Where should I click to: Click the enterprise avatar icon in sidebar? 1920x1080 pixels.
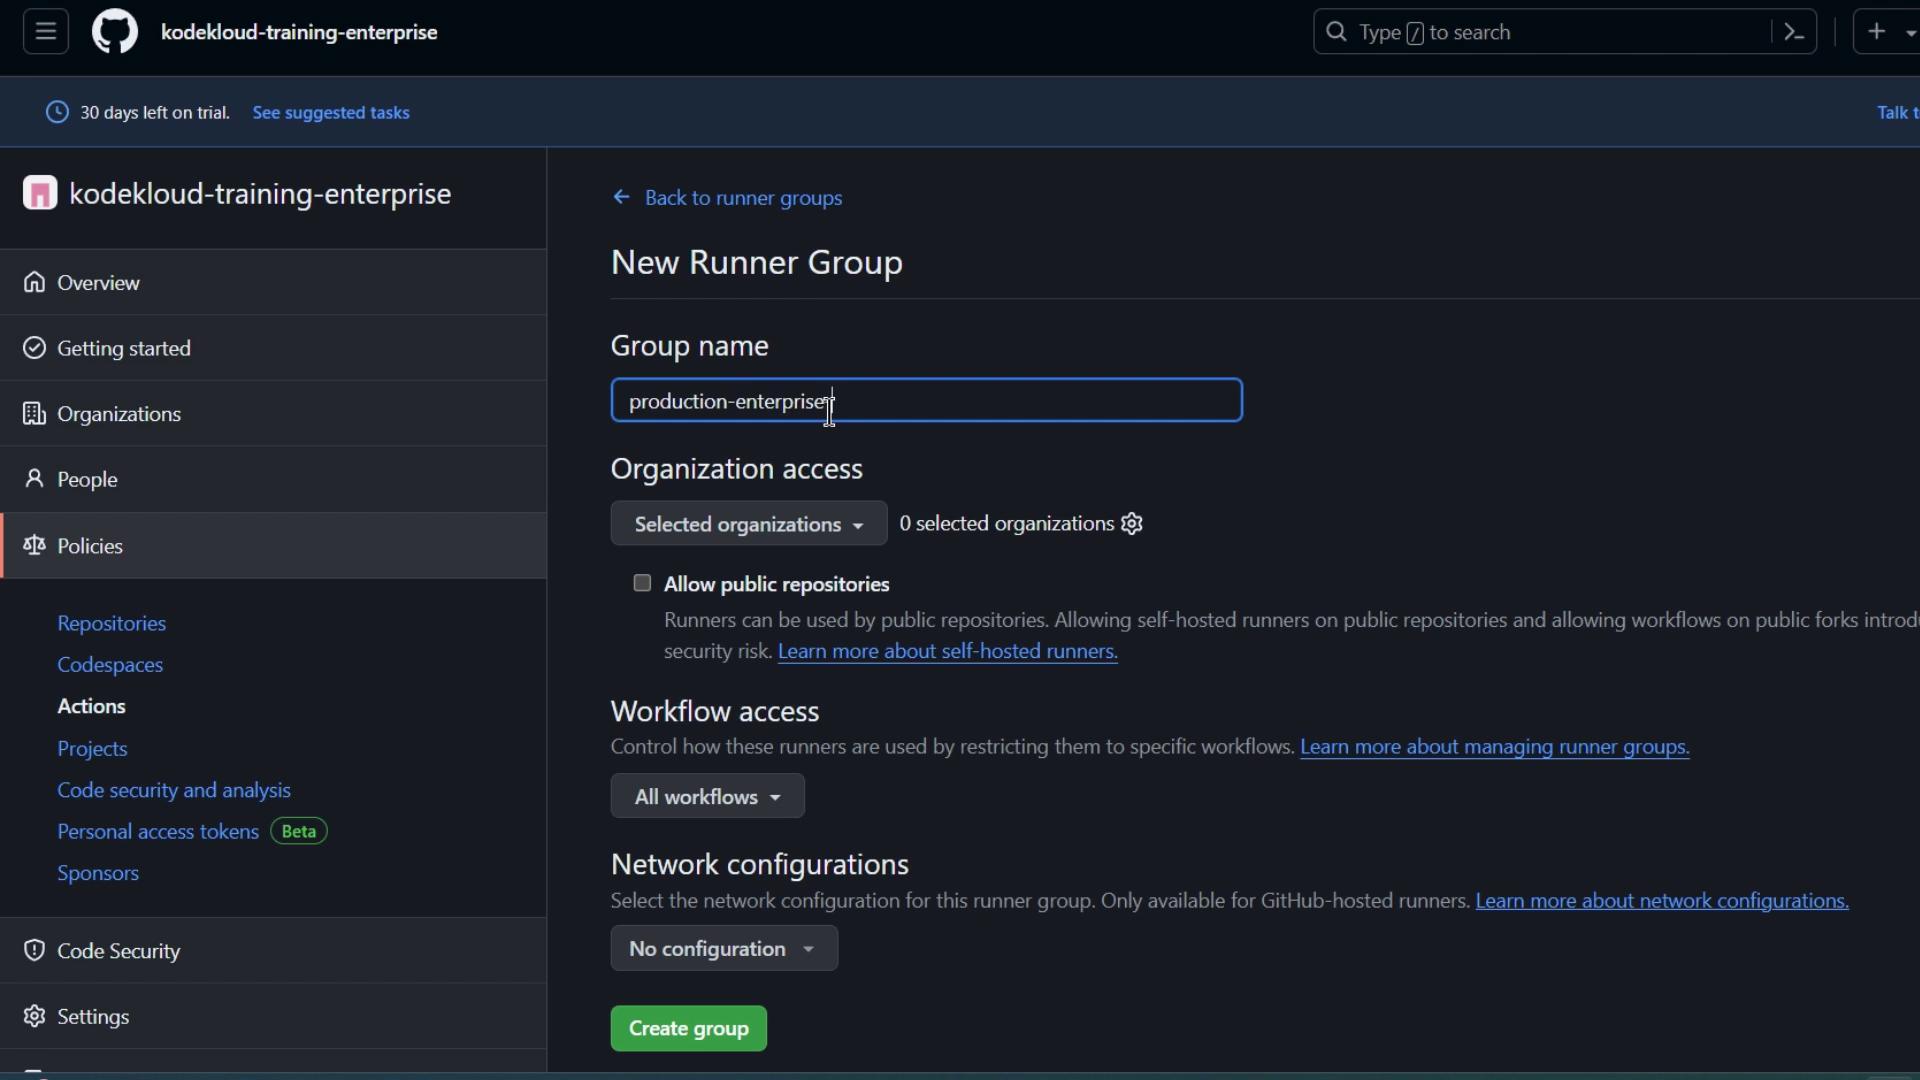[x=40, y=193]
